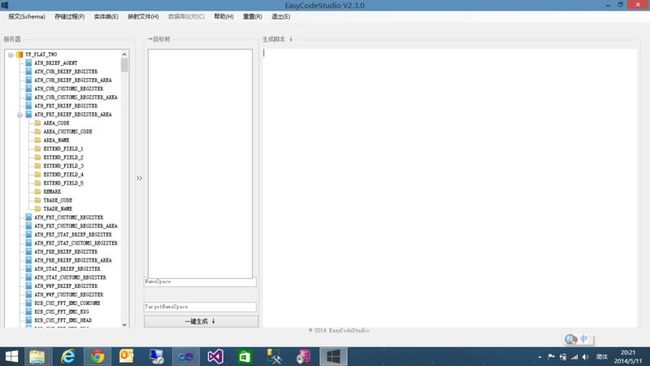Viewport: 650px width, 366px height.
Task: Select the ATN_CUR_CUSTOMS_REGISTER_AREA table row
Action: [76, 97]
